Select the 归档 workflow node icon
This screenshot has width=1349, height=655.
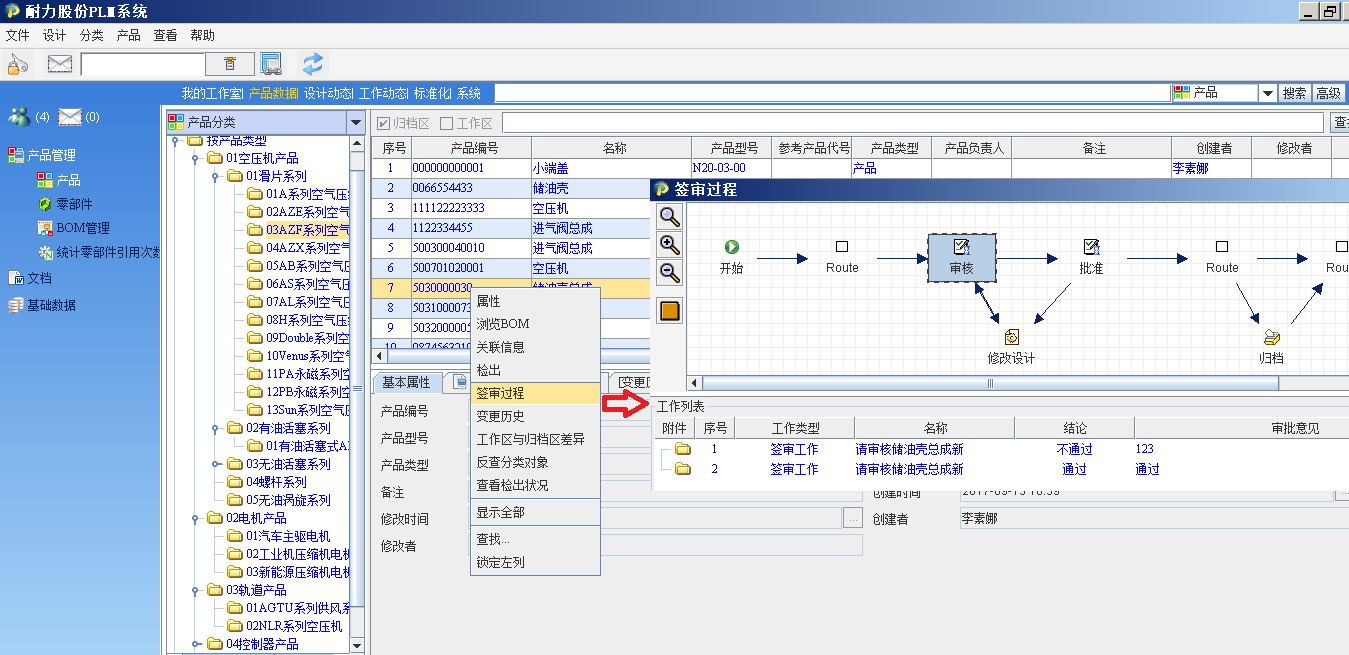[1271, 338]
